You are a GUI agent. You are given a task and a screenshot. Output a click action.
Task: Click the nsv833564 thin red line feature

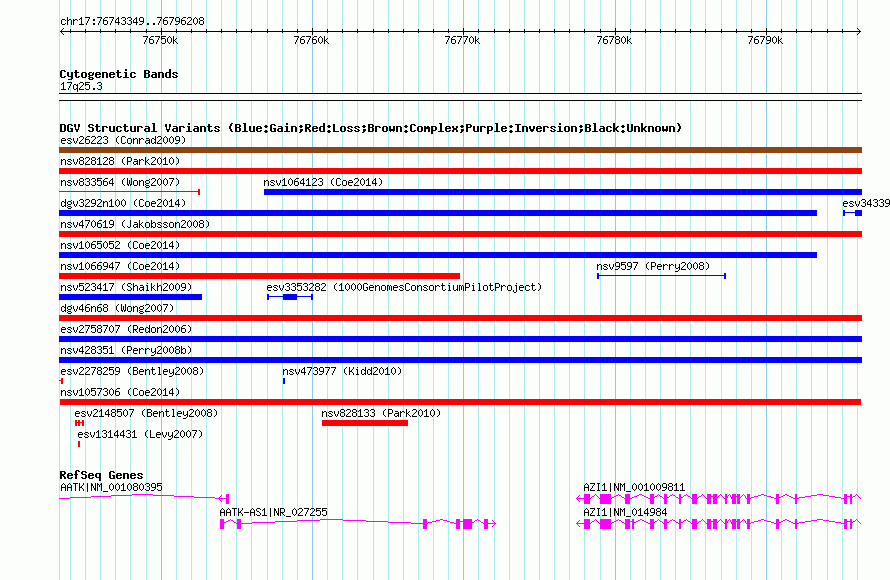tap(129, 192)
